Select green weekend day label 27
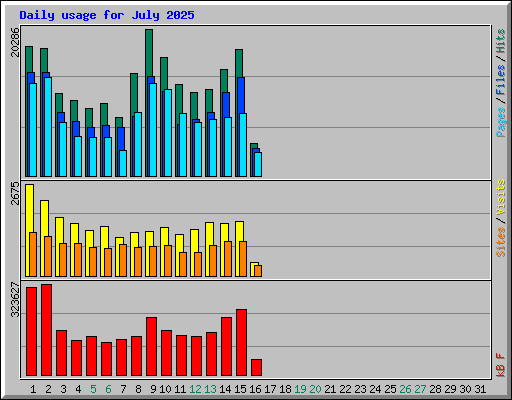This screenshot has height=400, width=512. [x=420, y=389]
